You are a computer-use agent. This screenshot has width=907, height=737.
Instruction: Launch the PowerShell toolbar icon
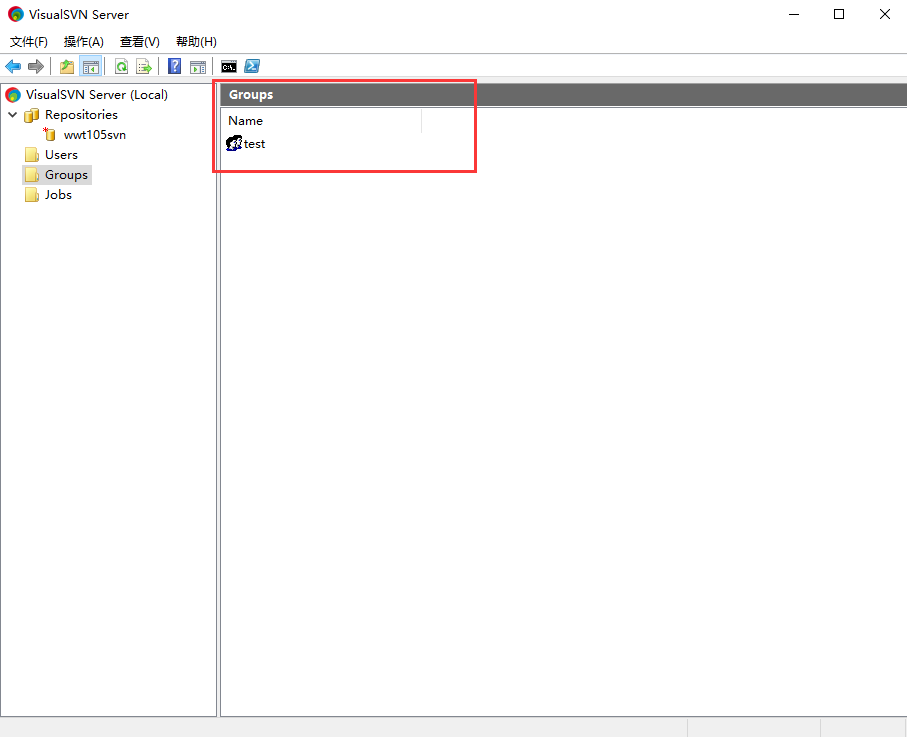pos(252,67)
